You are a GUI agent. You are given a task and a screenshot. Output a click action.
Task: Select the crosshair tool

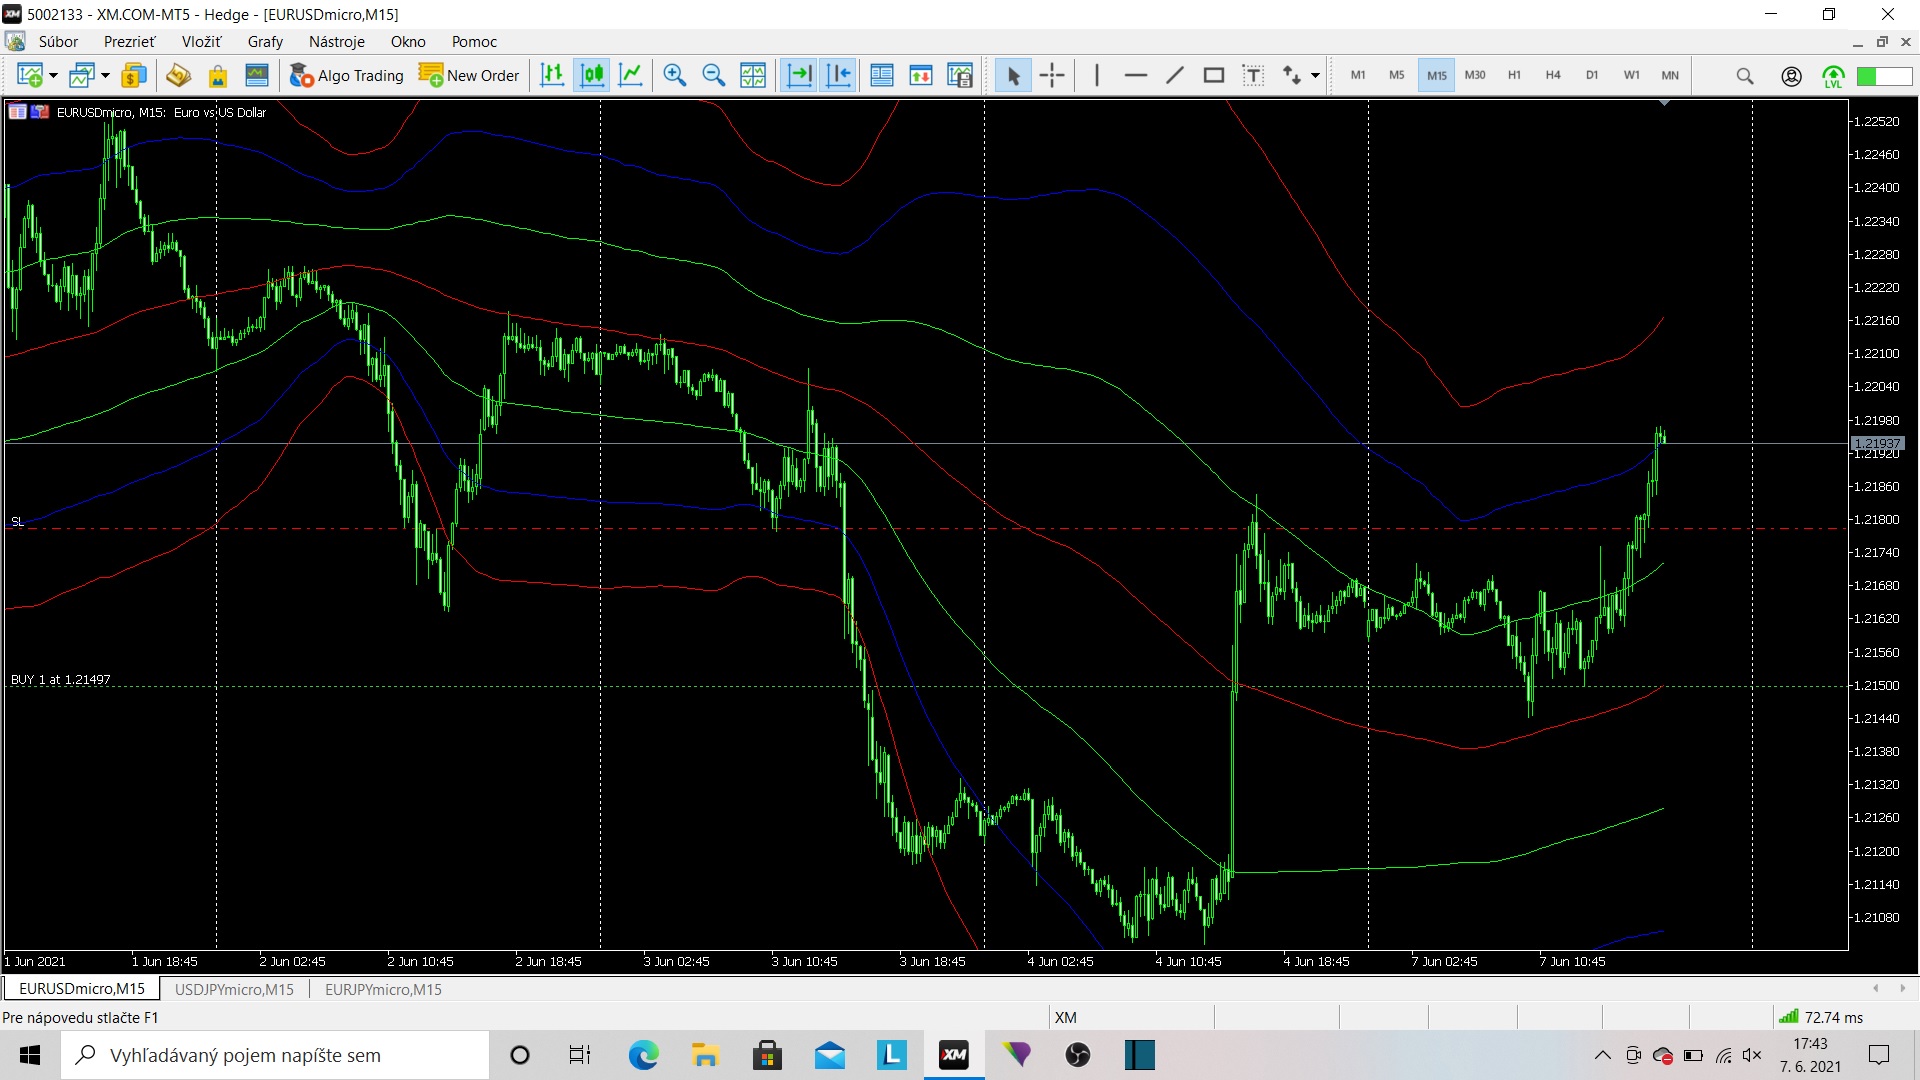coord(1052,75)
